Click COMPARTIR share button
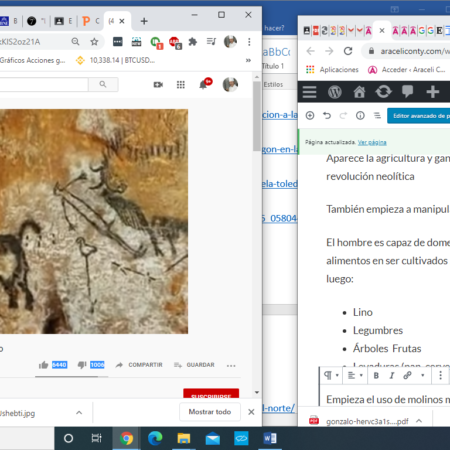The width and height of the screenshot is (450, 450). (139, 365)
